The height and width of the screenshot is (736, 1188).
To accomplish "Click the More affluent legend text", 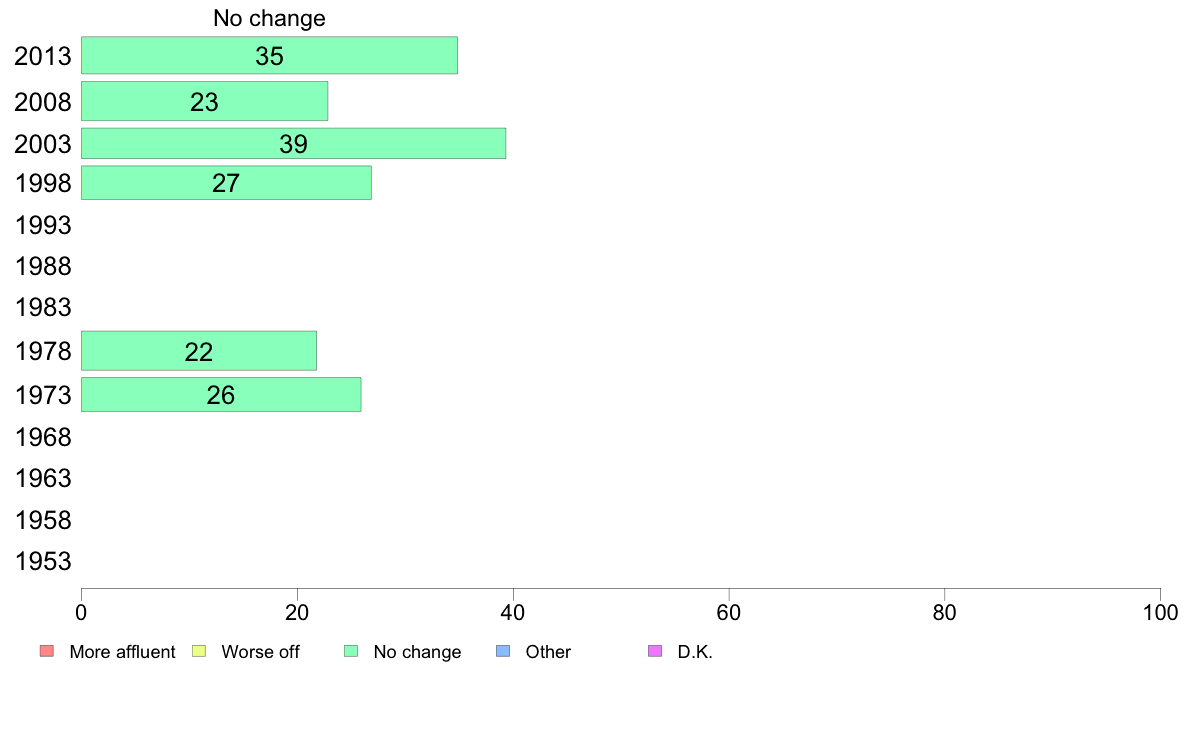I will (x=122, y=652).
